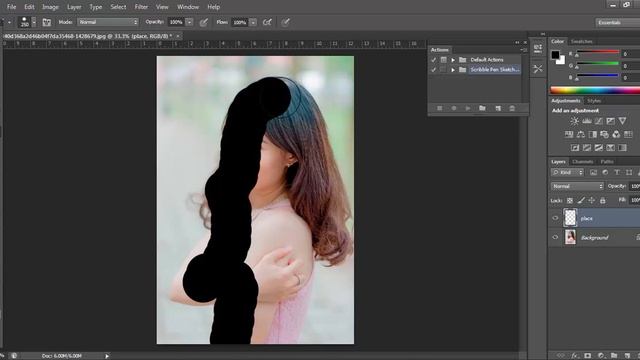The height and width of the screenshot is (360, 640).
Task: Open the brush preset picker showing 250
Action: tap(27, 22)
